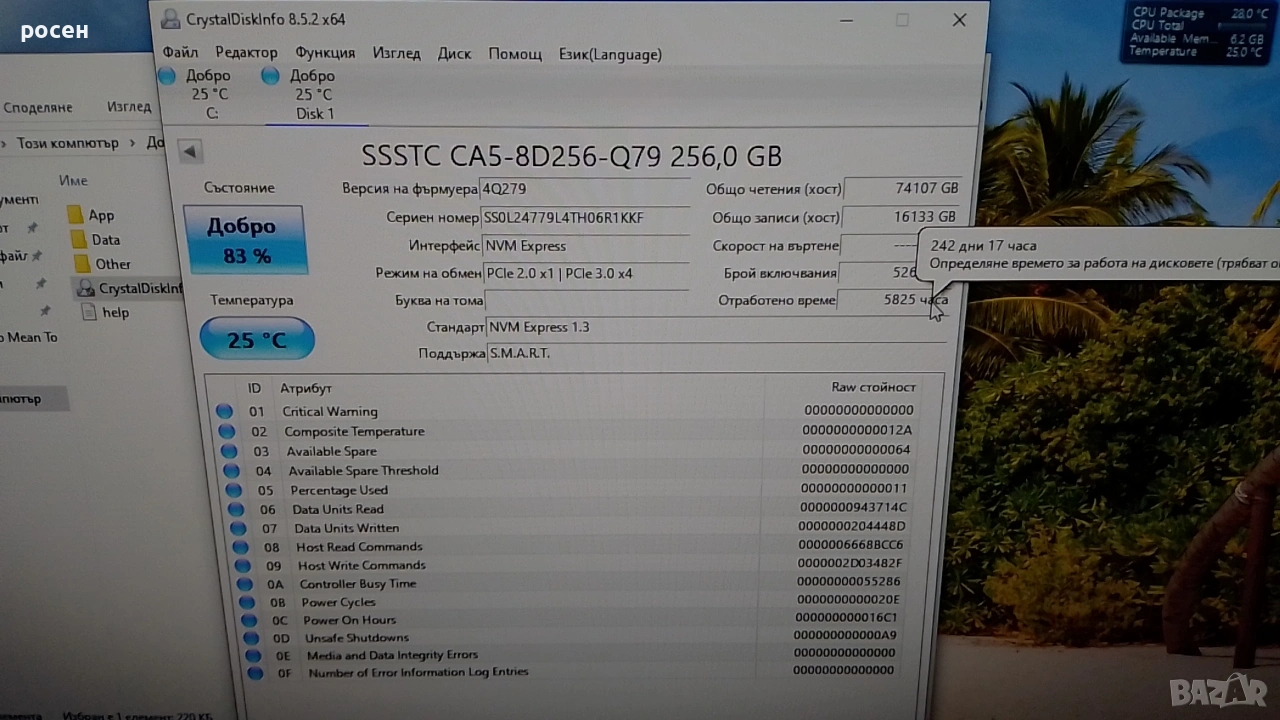Select the C: disk status tab

[x=209, y=94]
